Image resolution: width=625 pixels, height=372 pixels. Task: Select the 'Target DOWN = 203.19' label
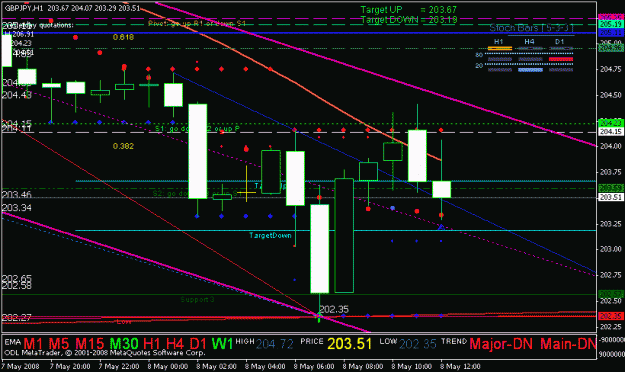[x=409, y=20]
